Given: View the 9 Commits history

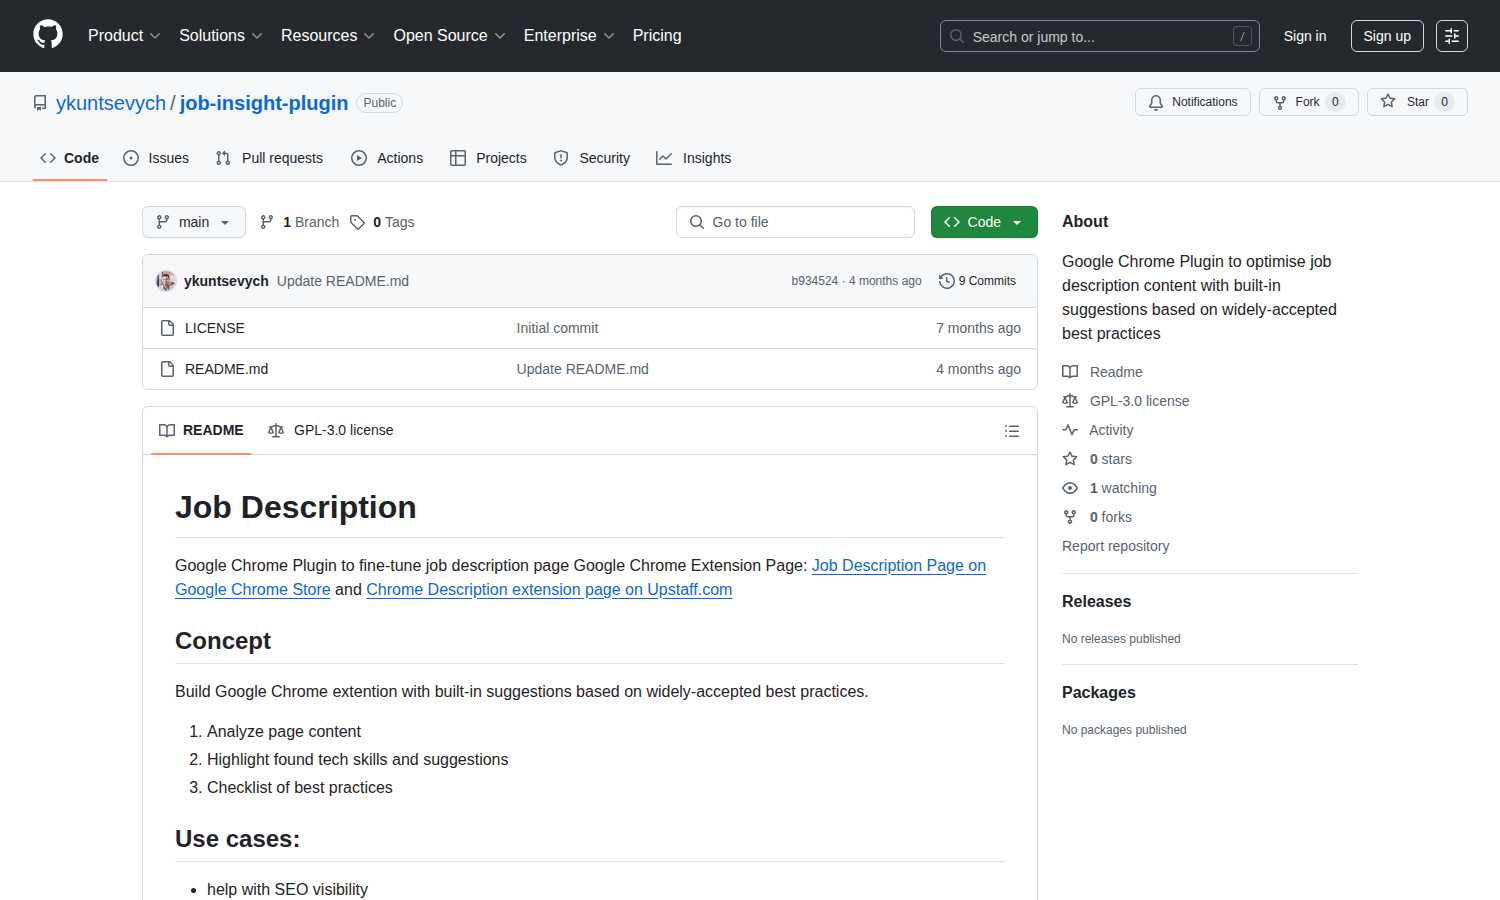Looking at the screenshot, I should coord(977,281).
